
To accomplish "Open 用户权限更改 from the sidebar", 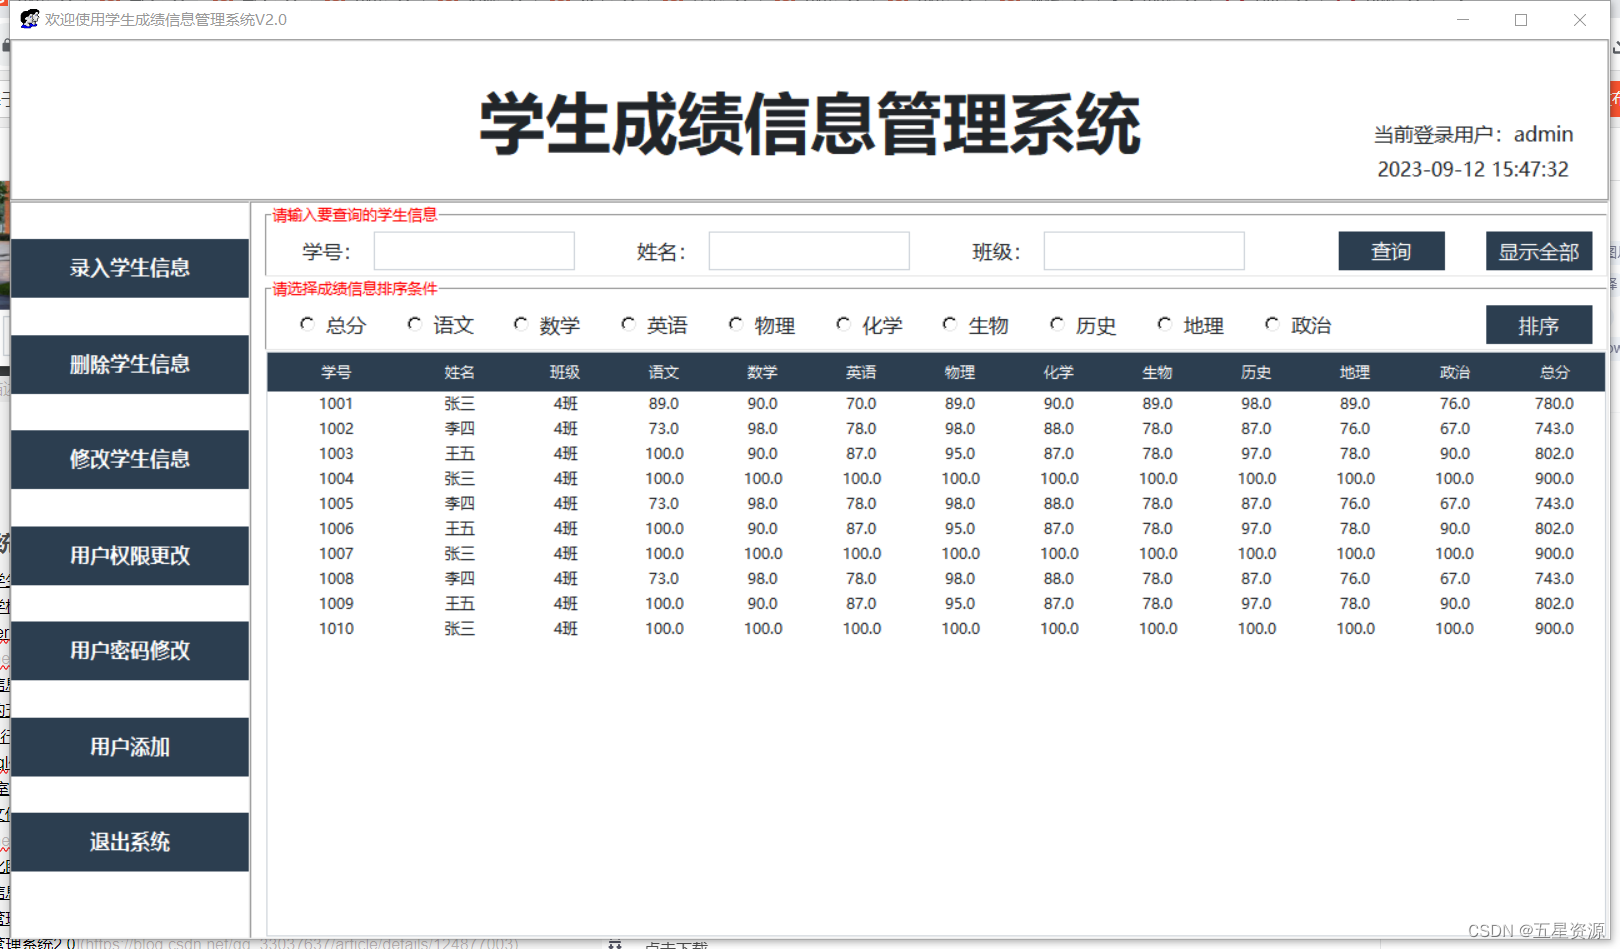I will (130, 555).
